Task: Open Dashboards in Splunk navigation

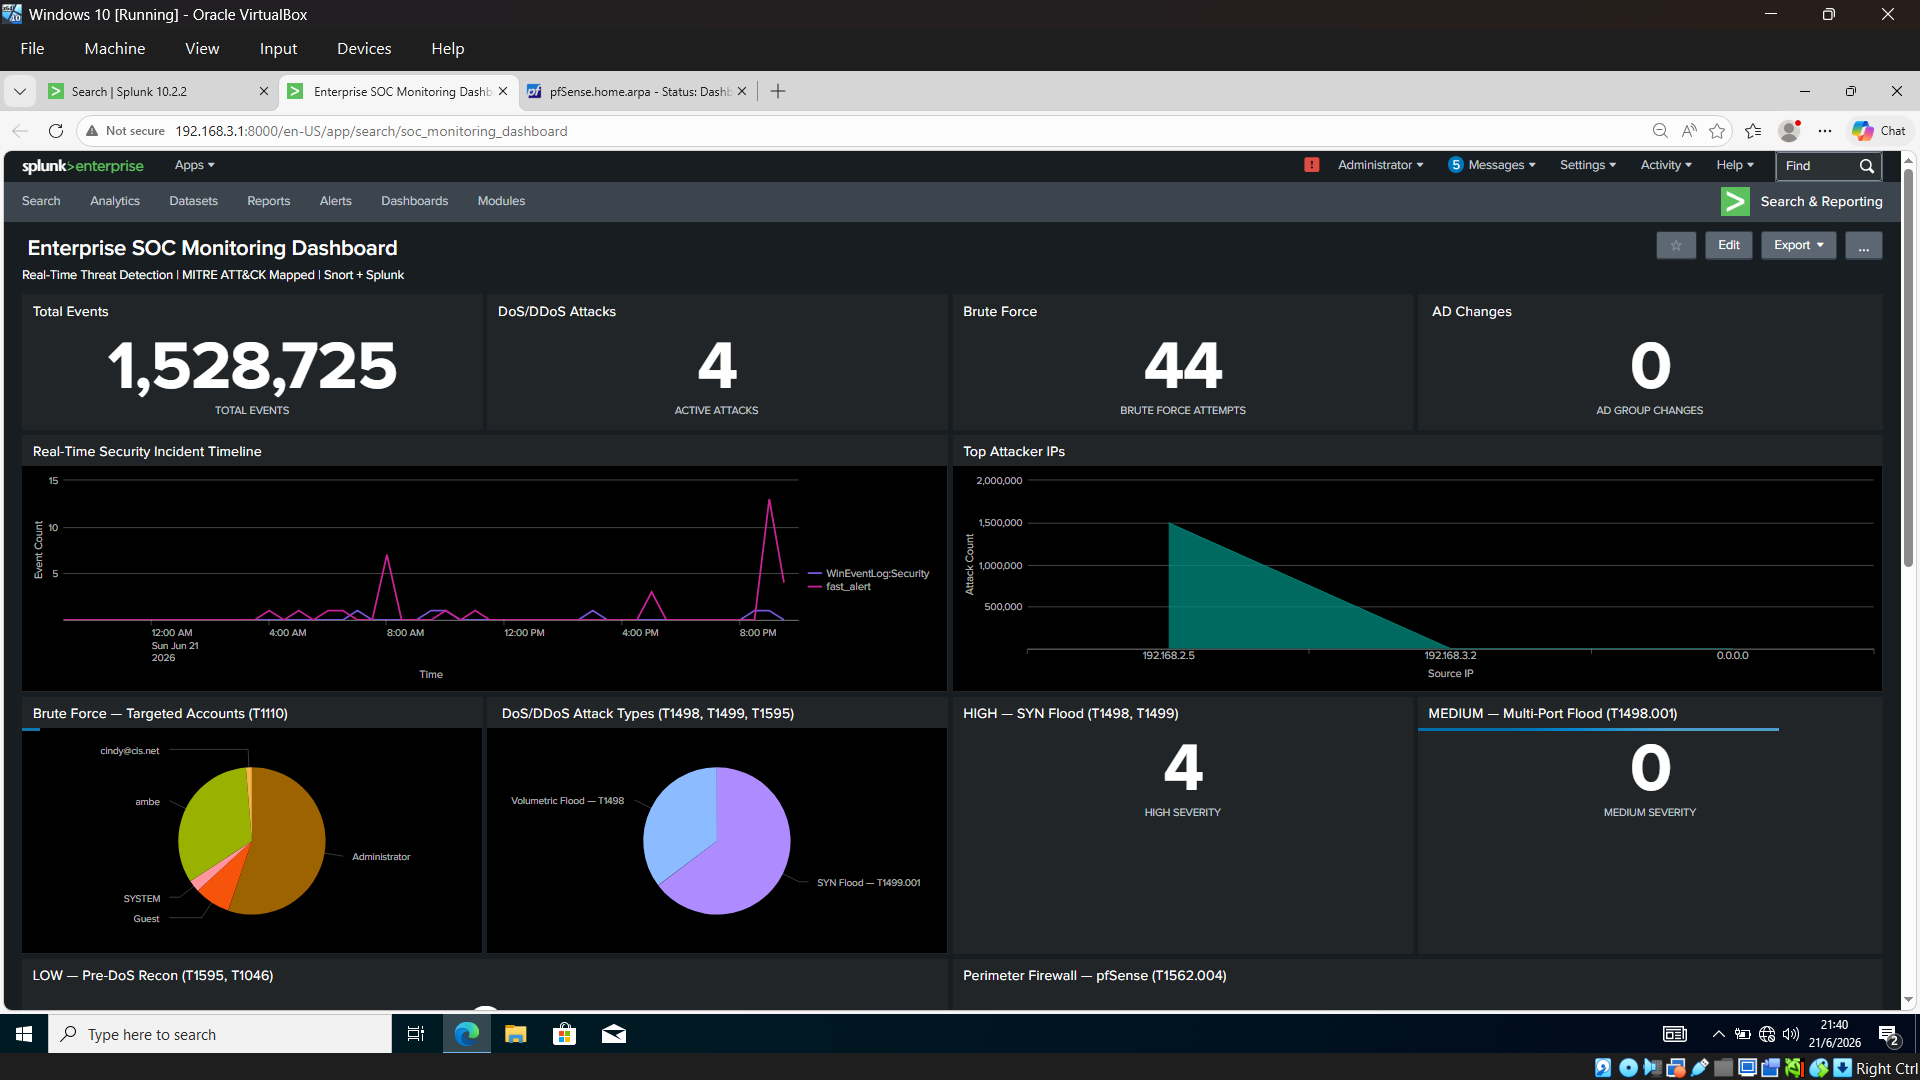Action: tap(414, 201)
